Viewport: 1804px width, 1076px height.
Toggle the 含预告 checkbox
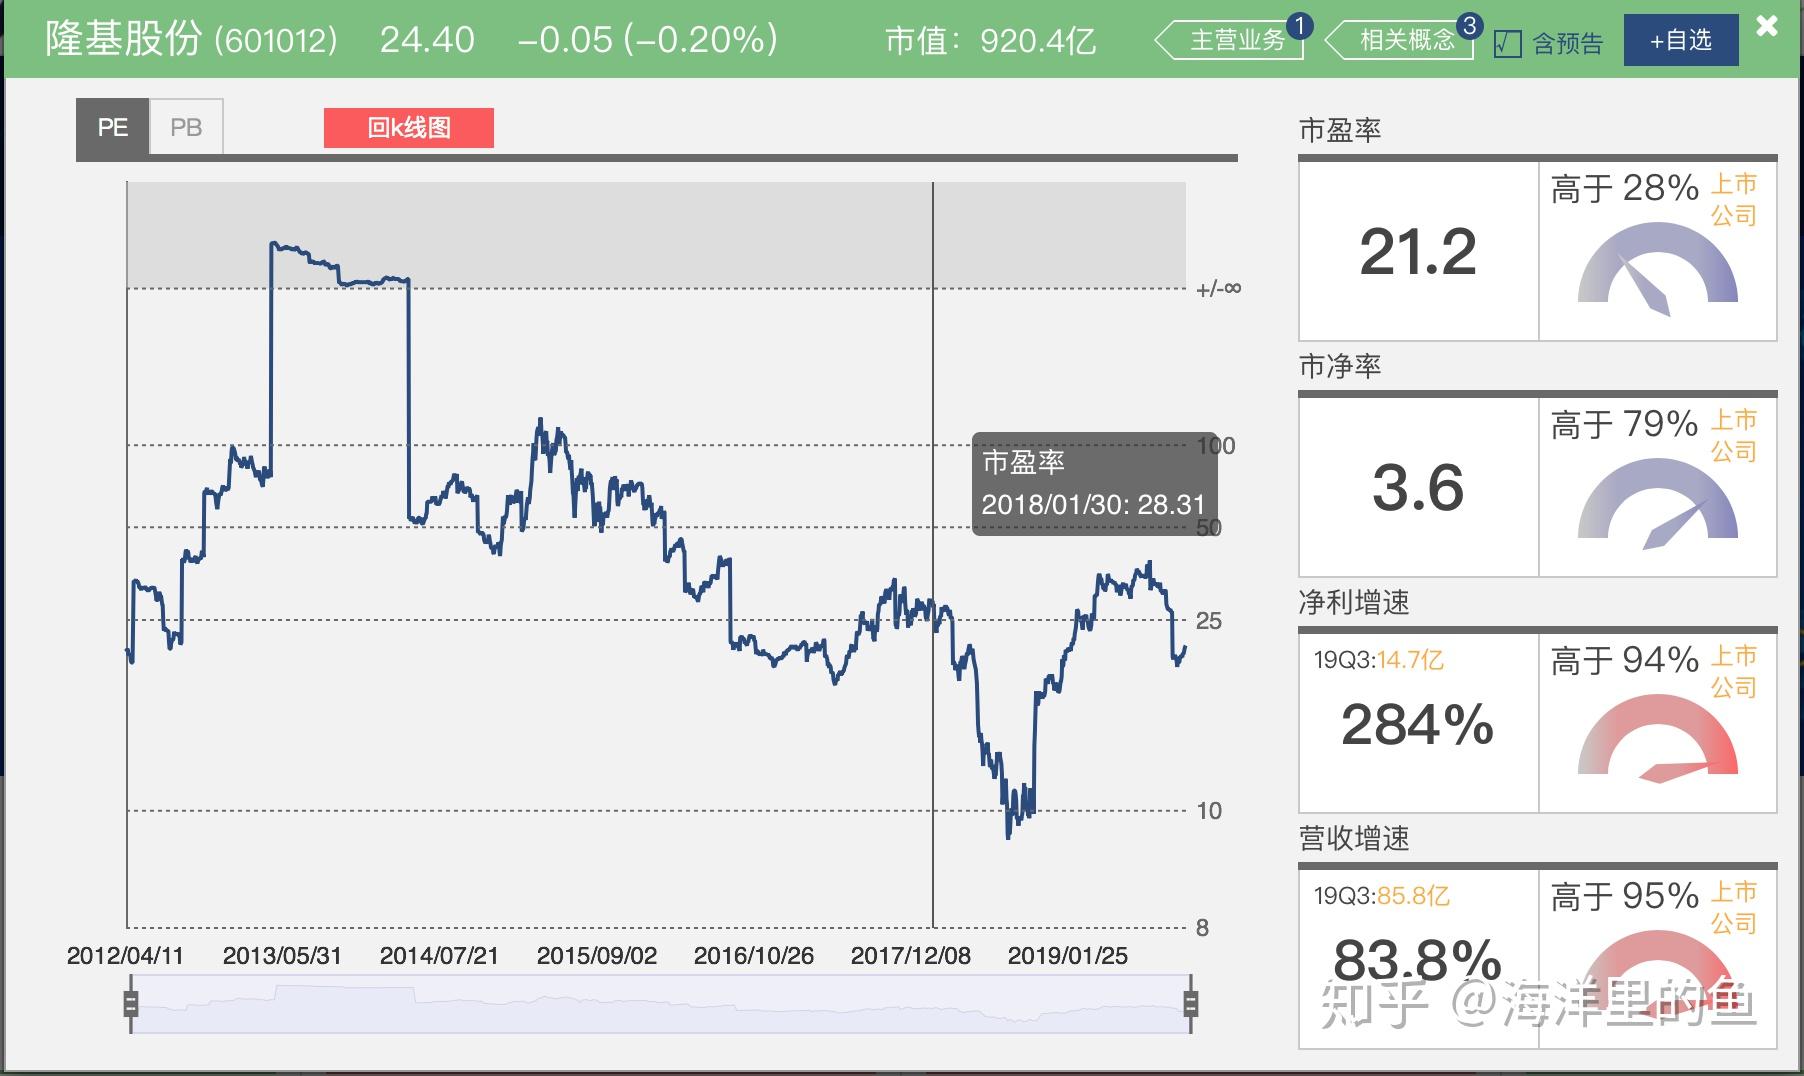pos(1507,43)
